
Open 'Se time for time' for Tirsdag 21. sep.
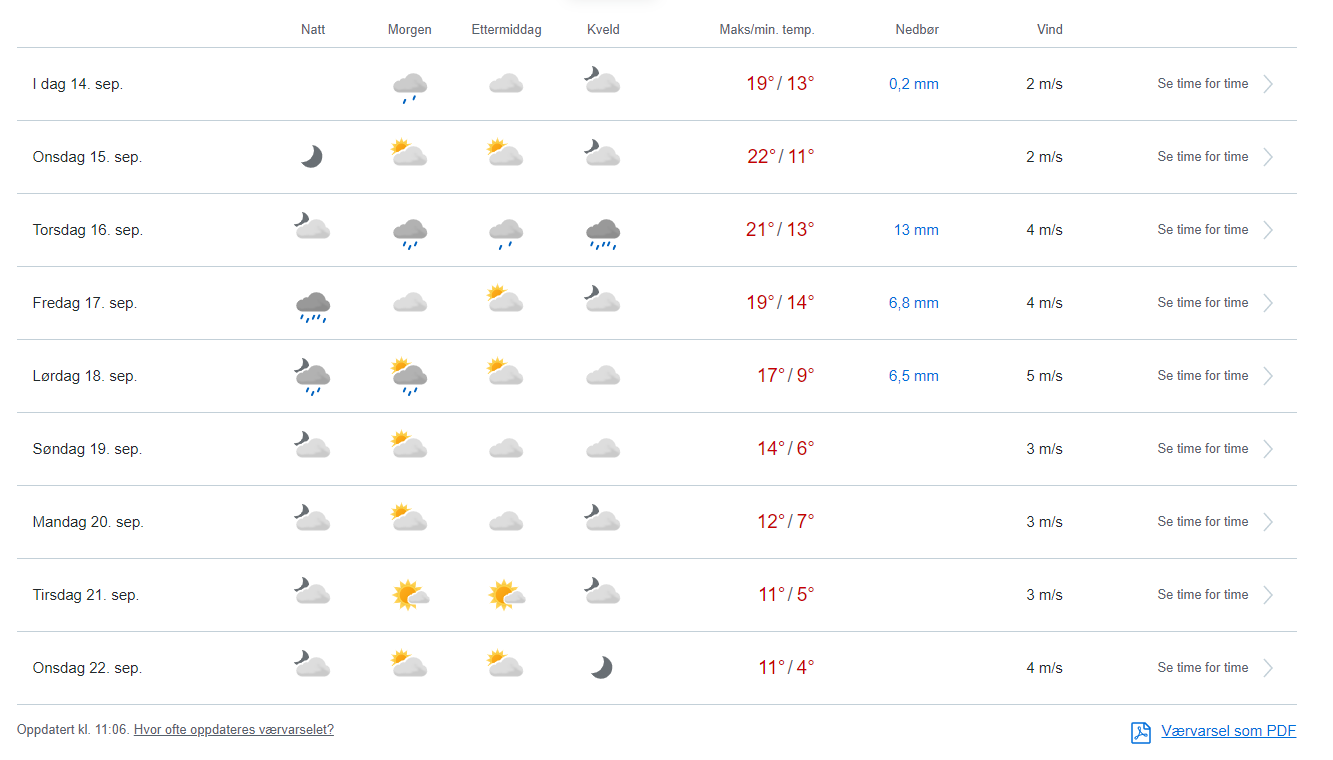point(1202,595)
